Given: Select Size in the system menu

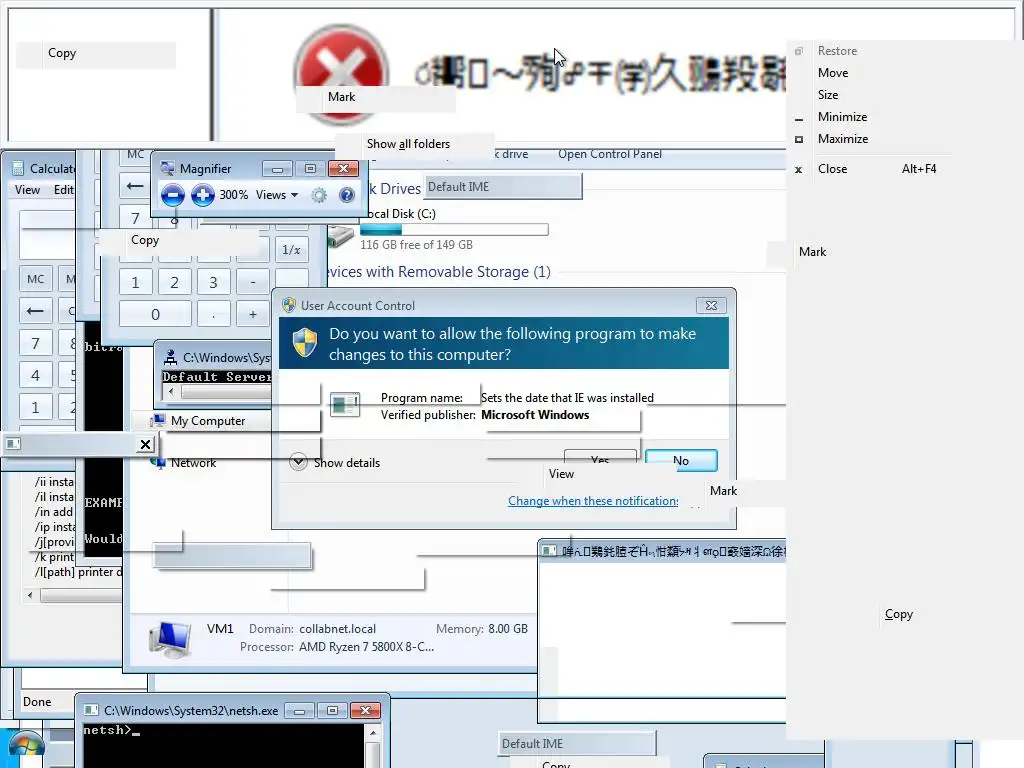Looking at the screenshot, I should pyautogui.click(x=827, y=95).
